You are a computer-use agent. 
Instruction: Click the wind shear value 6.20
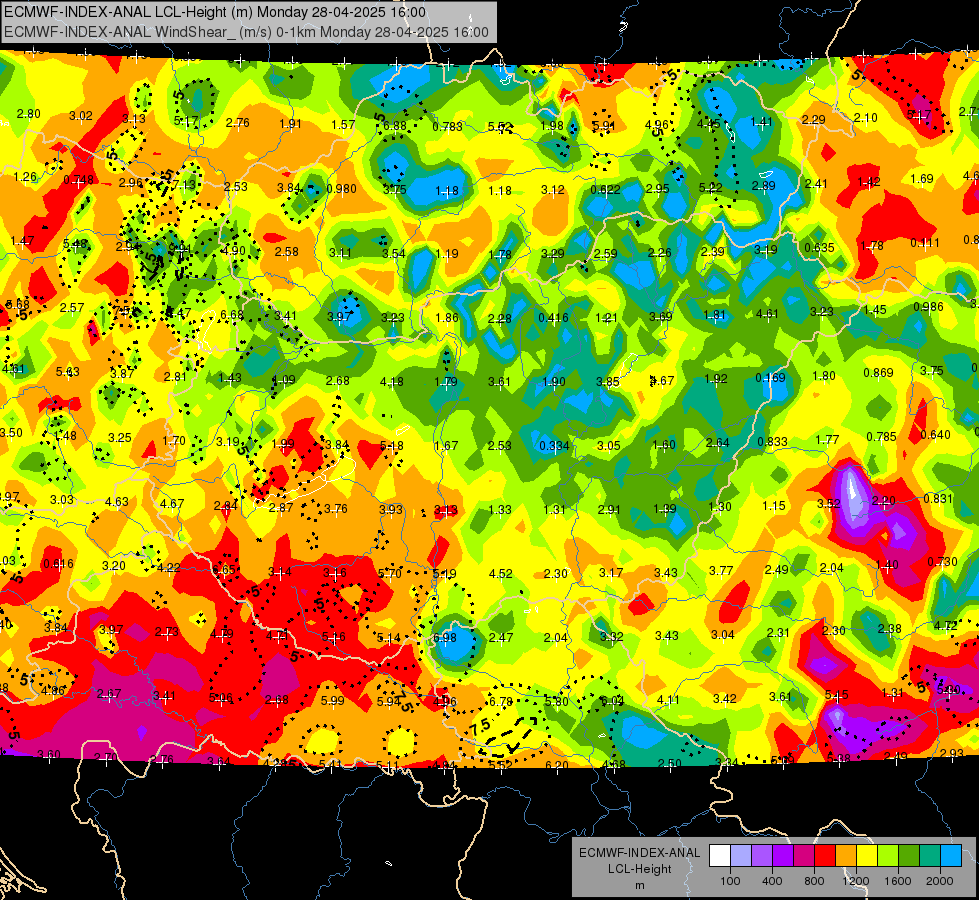557,765
